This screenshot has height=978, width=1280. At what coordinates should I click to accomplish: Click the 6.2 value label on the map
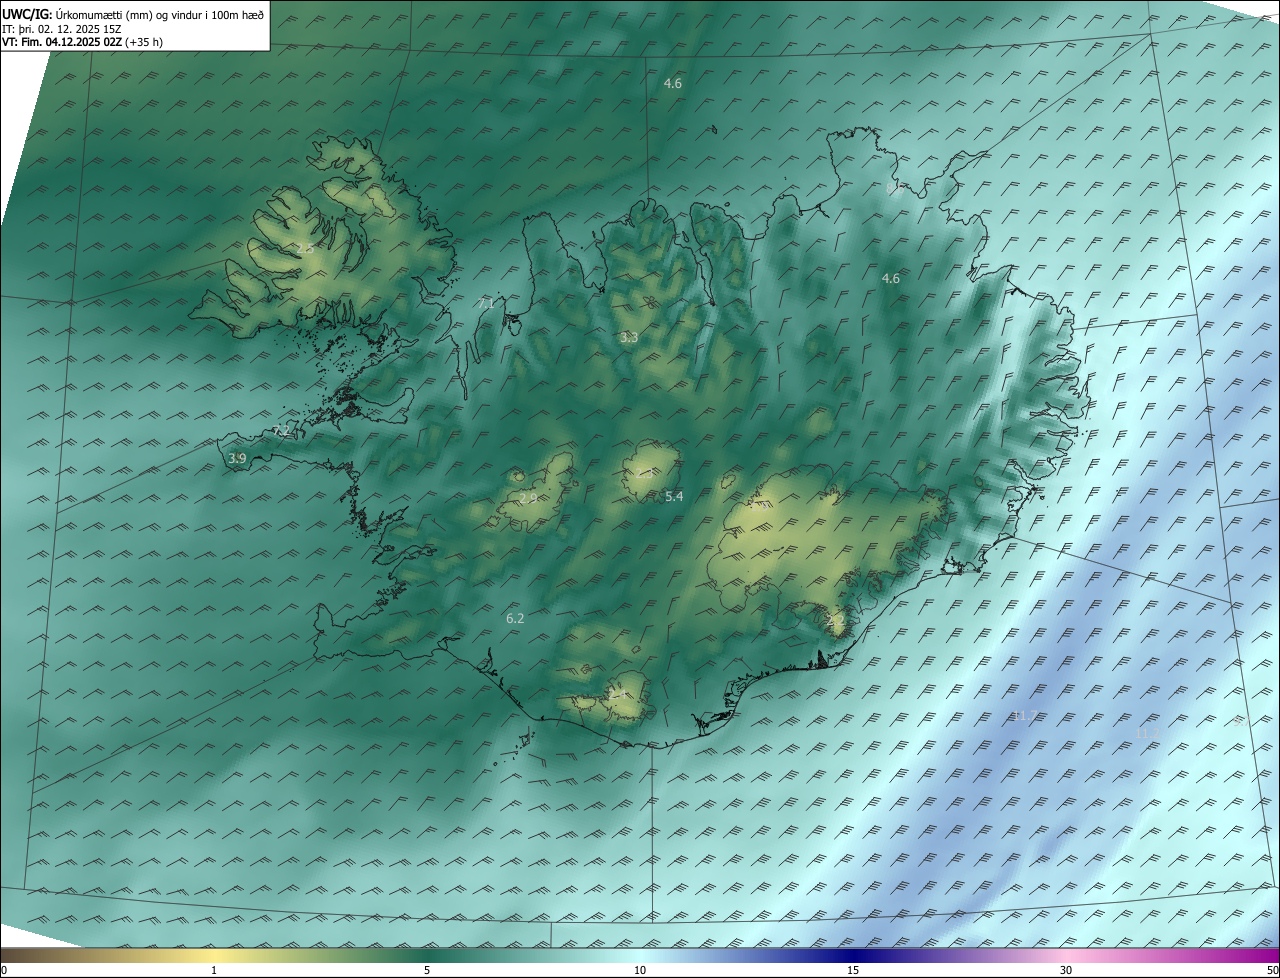515,619
